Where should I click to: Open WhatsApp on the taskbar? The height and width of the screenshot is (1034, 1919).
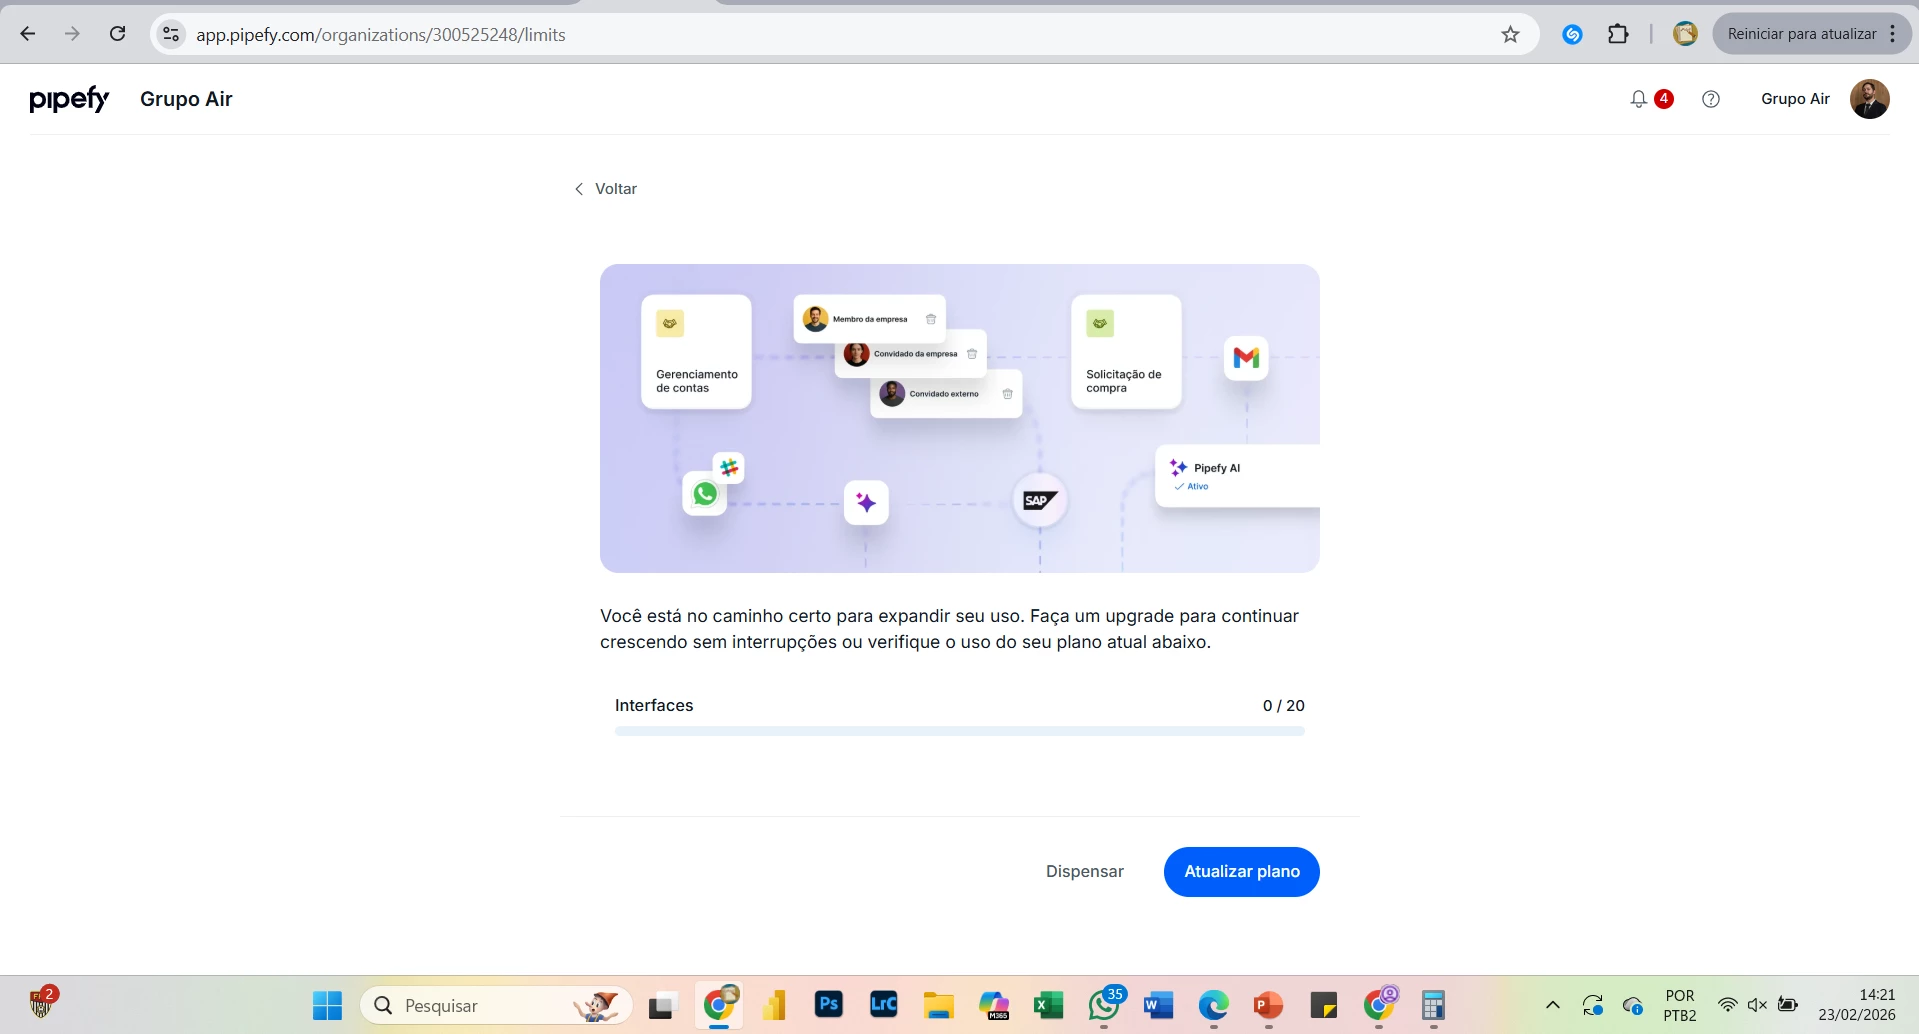1105,1005
